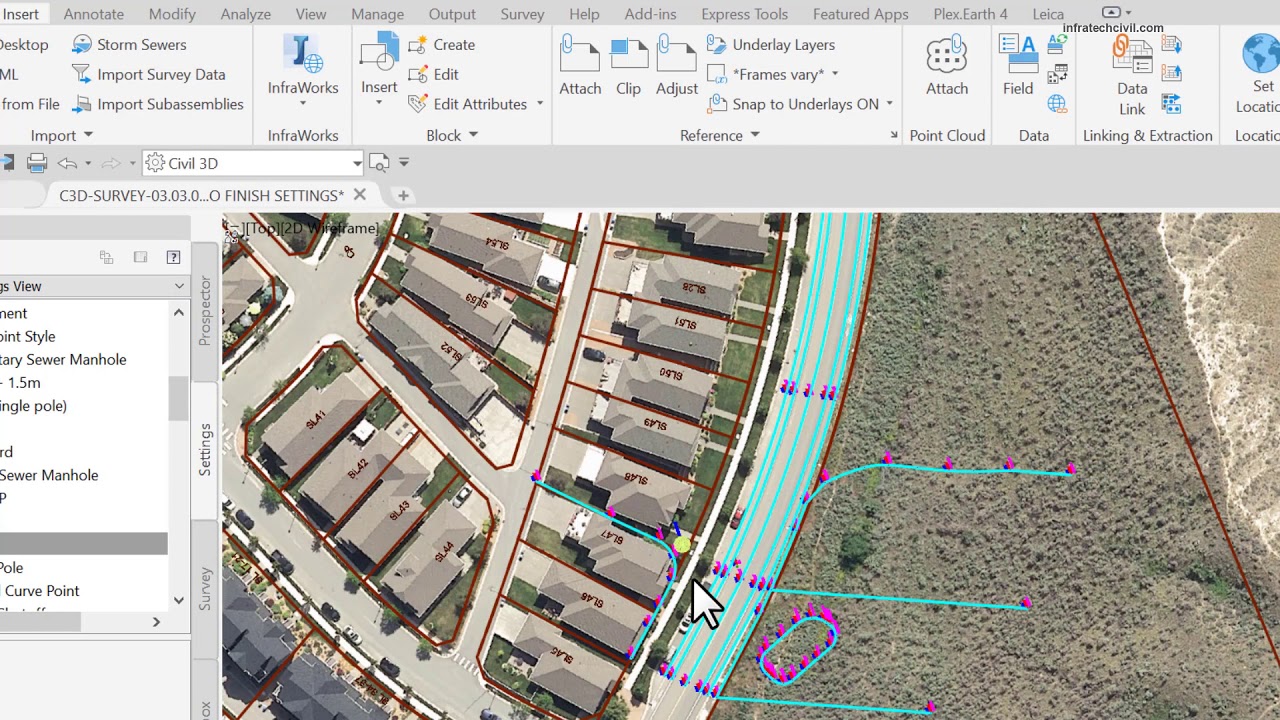Insert a Field from Data panel
The width and height of the screenshot is (1280, 720).
pyautogui.click(x=1018, y=66)
